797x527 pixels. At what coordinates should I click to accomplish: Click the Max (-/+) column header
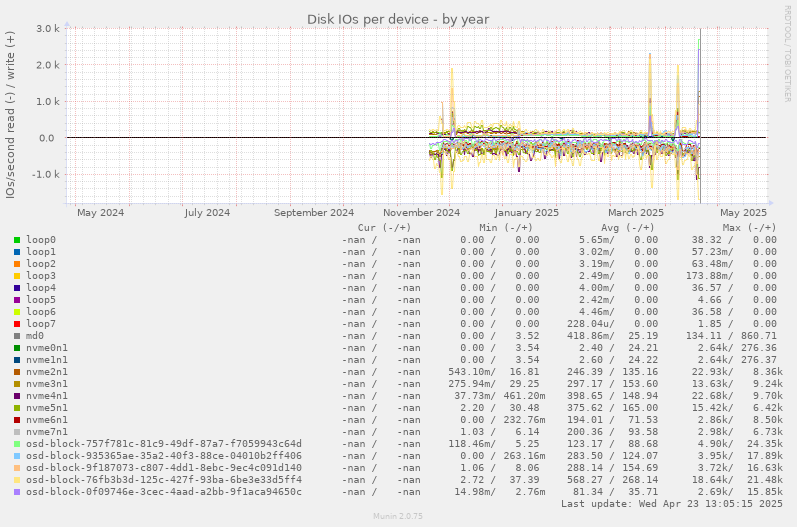[750, 228]
